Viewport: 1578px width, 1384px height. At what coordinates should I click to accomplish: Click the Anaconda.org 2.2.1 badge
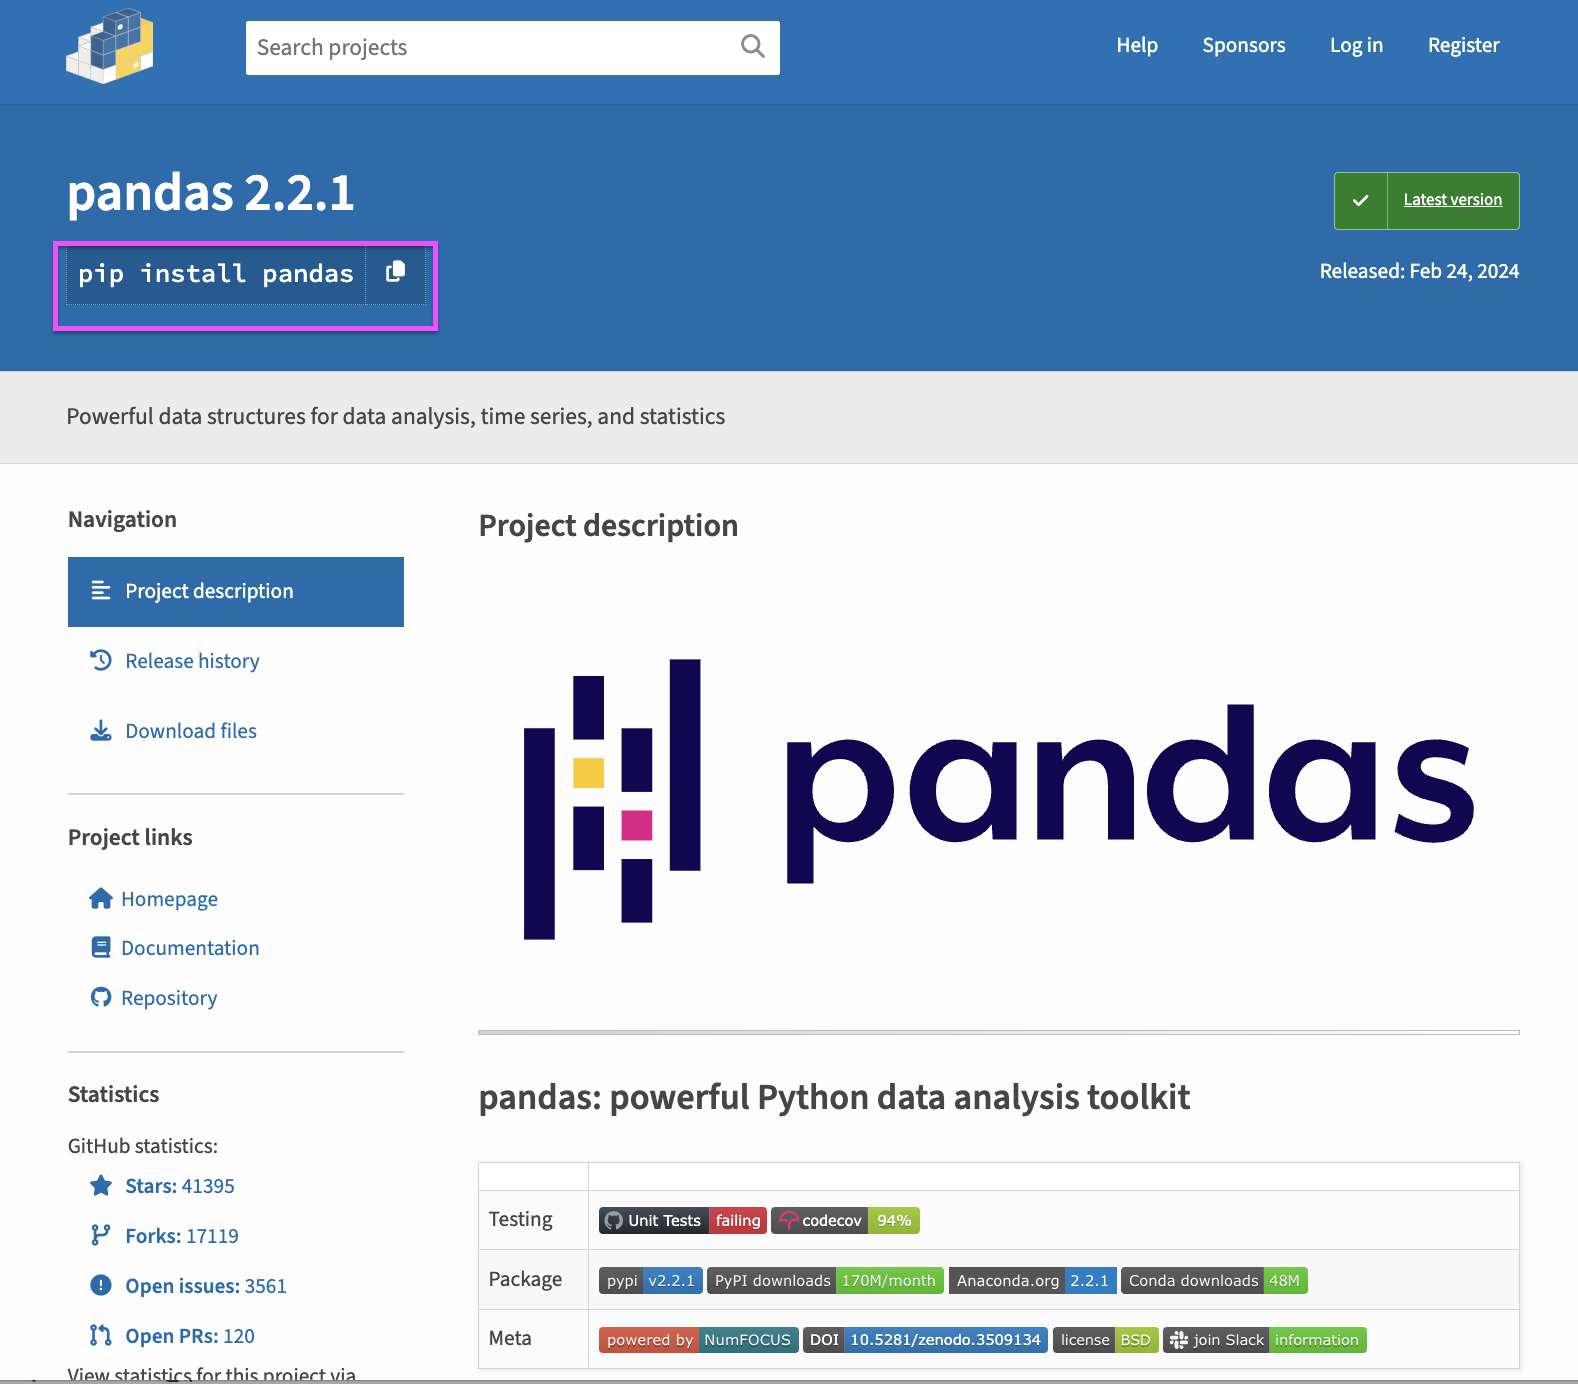(1033, 1281)
